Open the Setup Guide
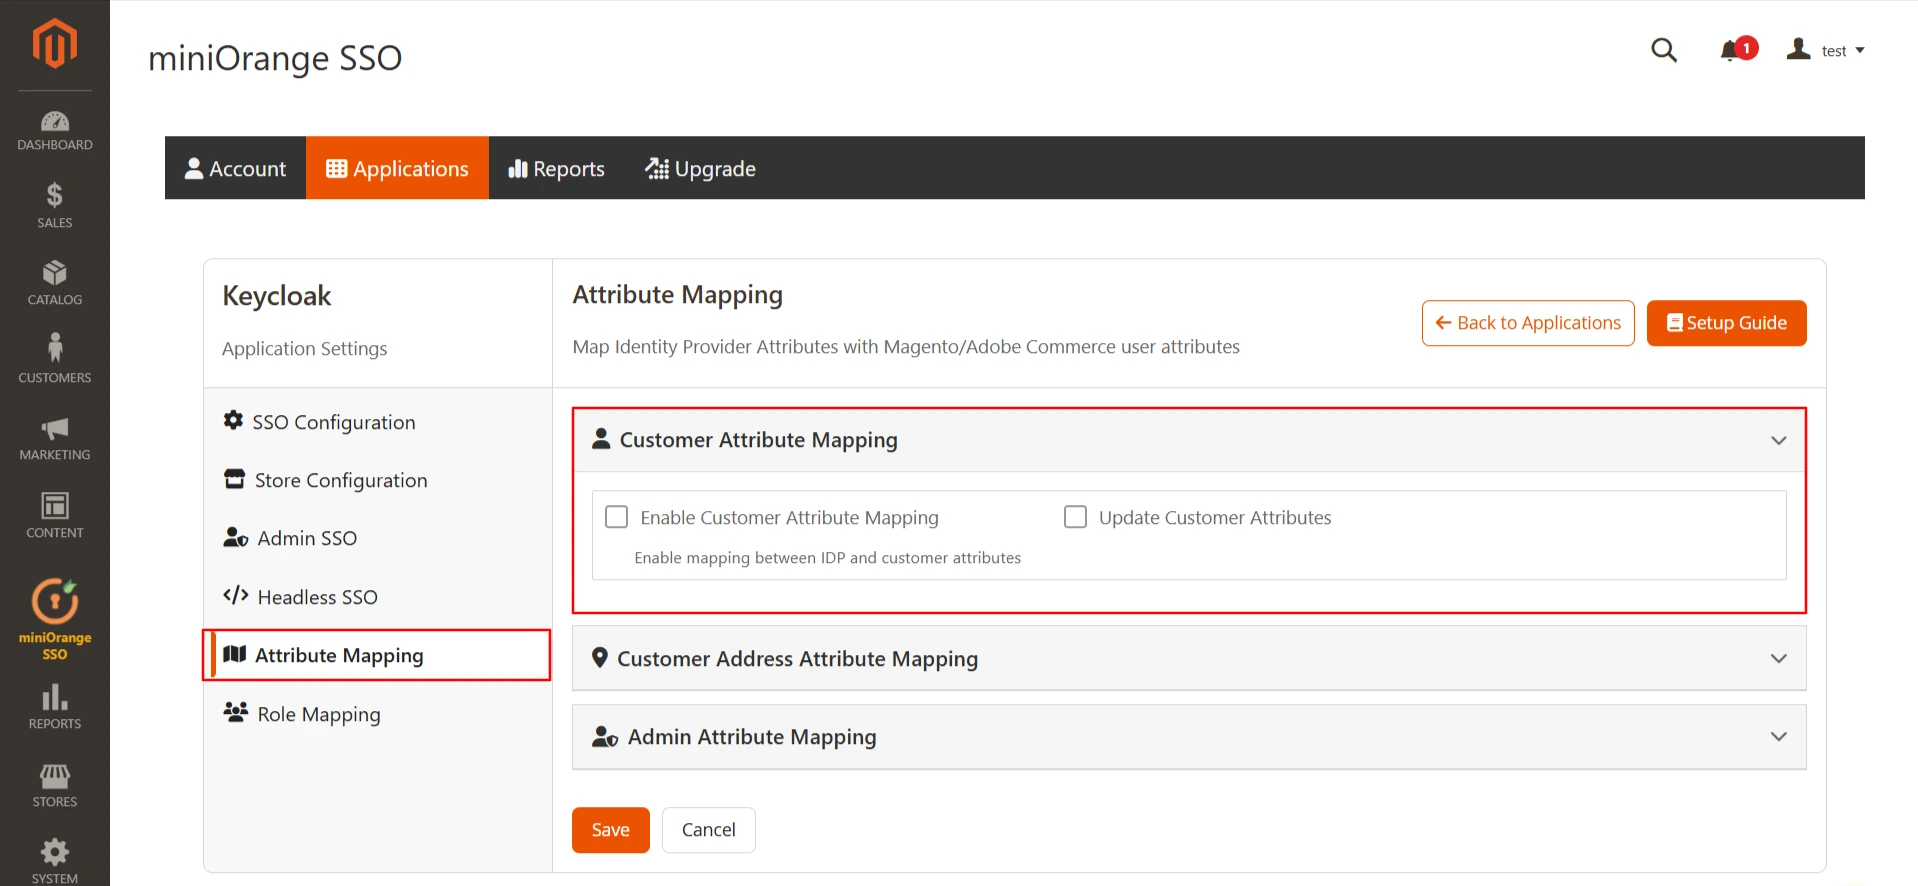 pyautogui.click(x=1727, y=323)
